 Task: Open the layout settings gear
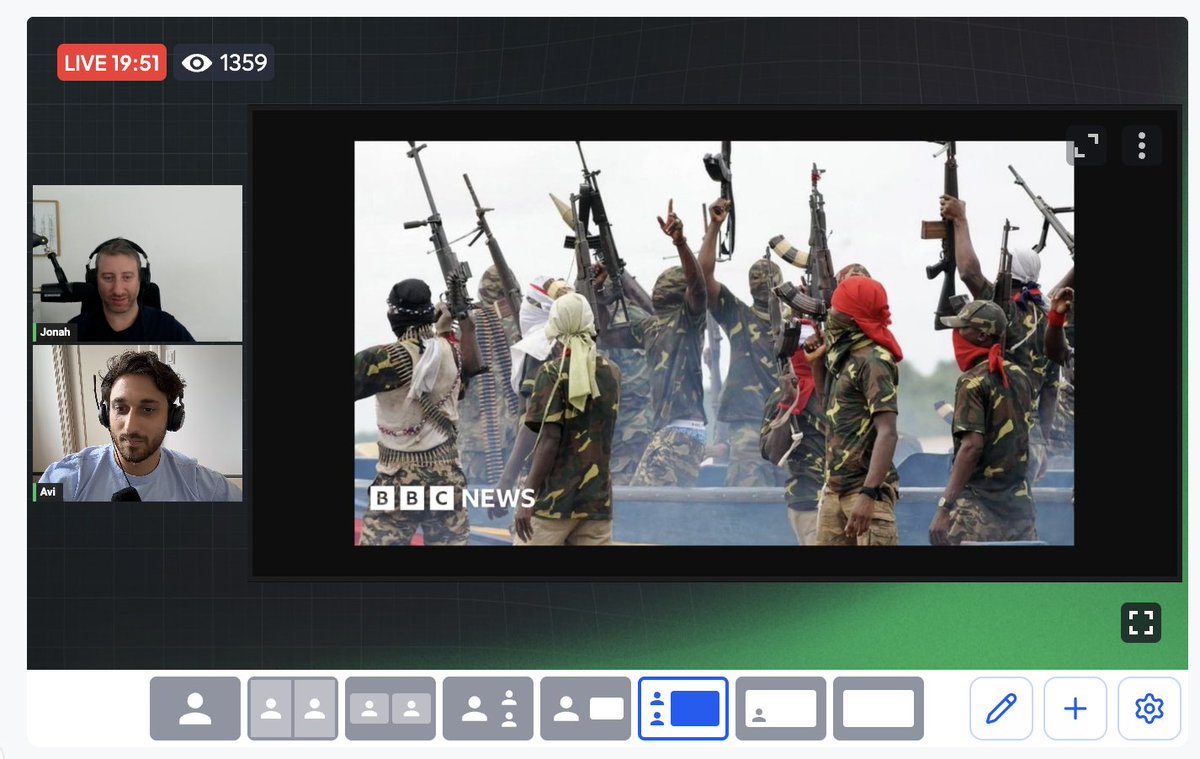(1149, 708)
